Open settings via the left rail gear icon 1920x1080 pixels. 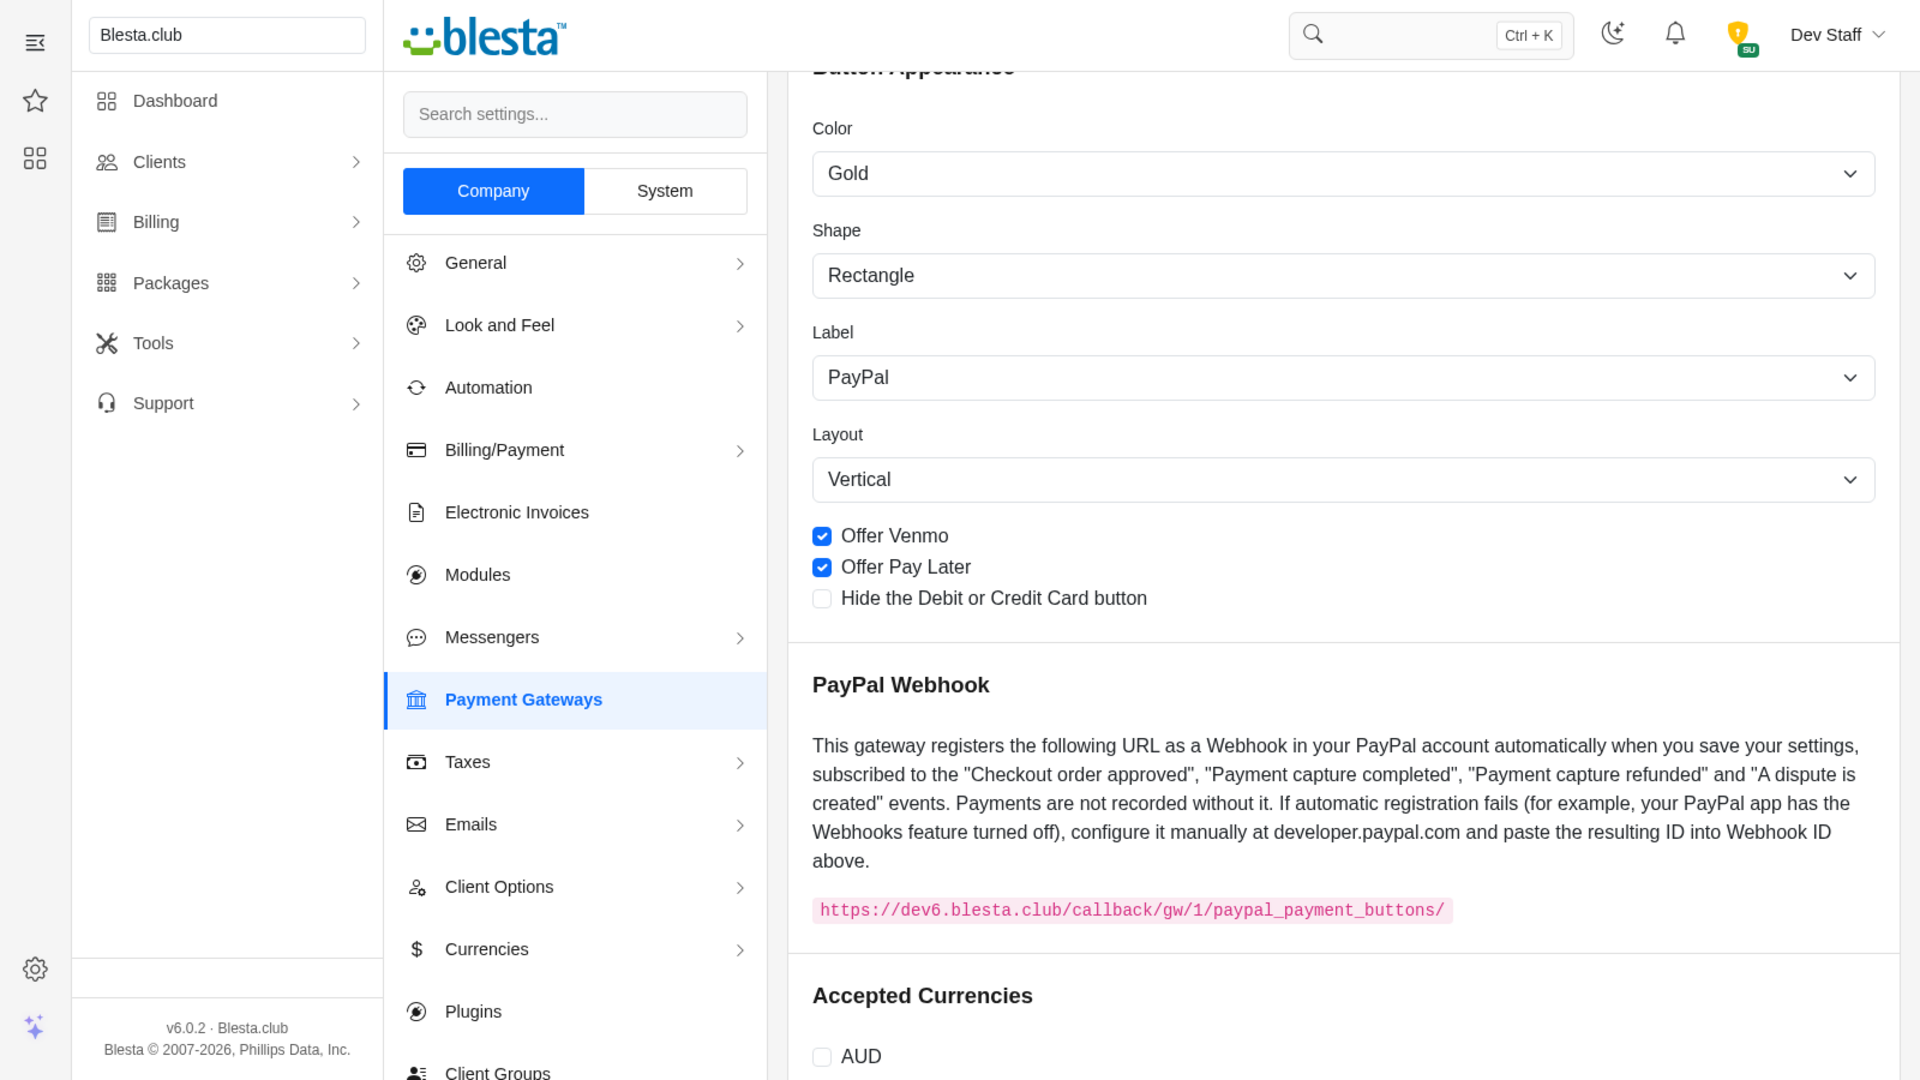35,969
